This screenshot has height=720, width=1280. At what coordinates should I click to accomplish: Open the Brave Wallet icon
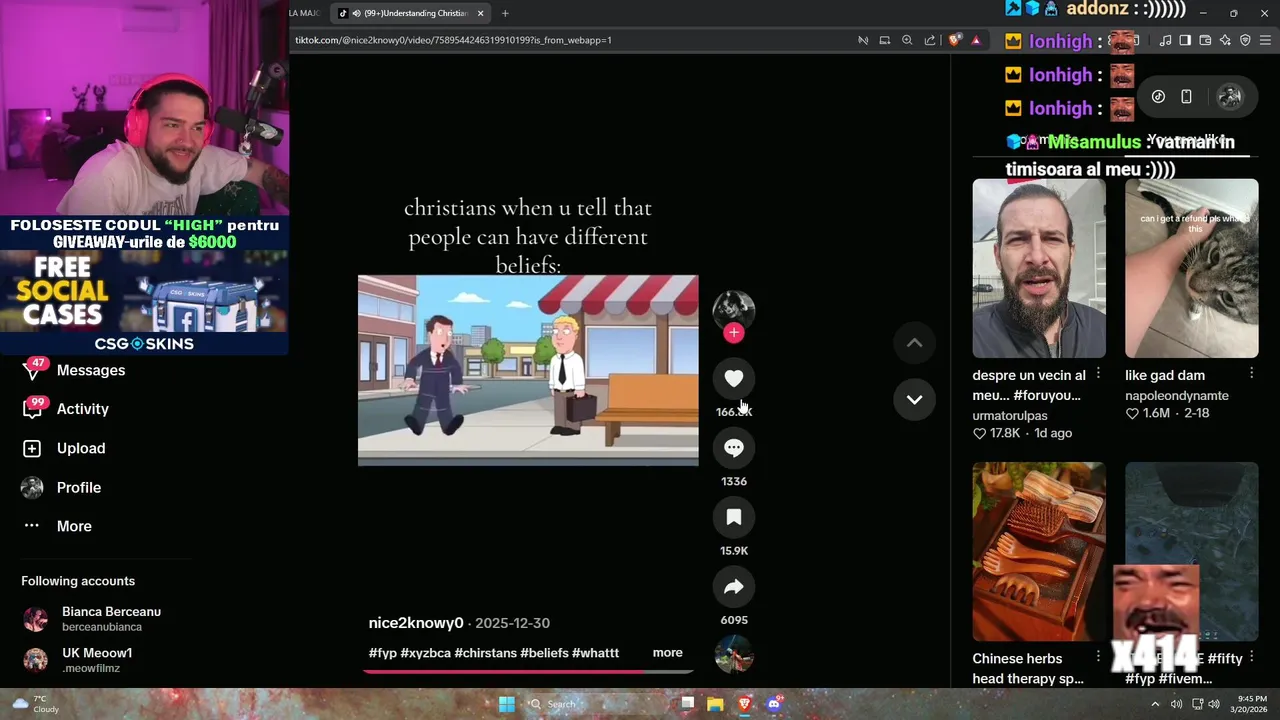pyautogui.click(x=1205, y=40)
